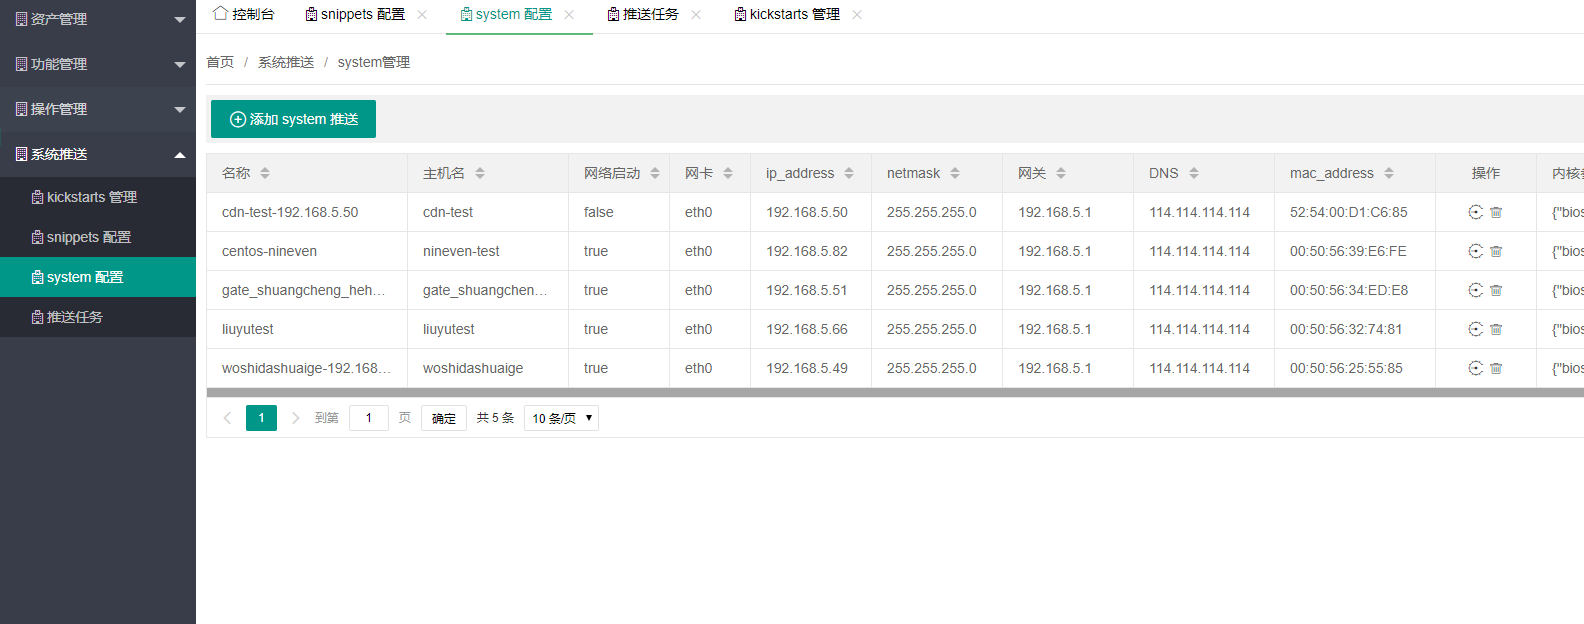
Task: Expand the 操作管理 sidebar menu
Action: pyautogui.click(x=98, y=109)
